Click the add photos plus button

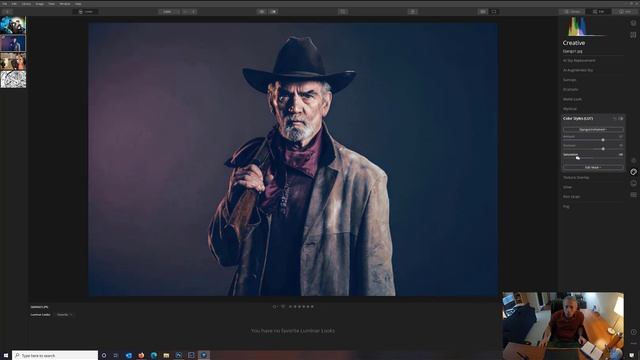7,12
